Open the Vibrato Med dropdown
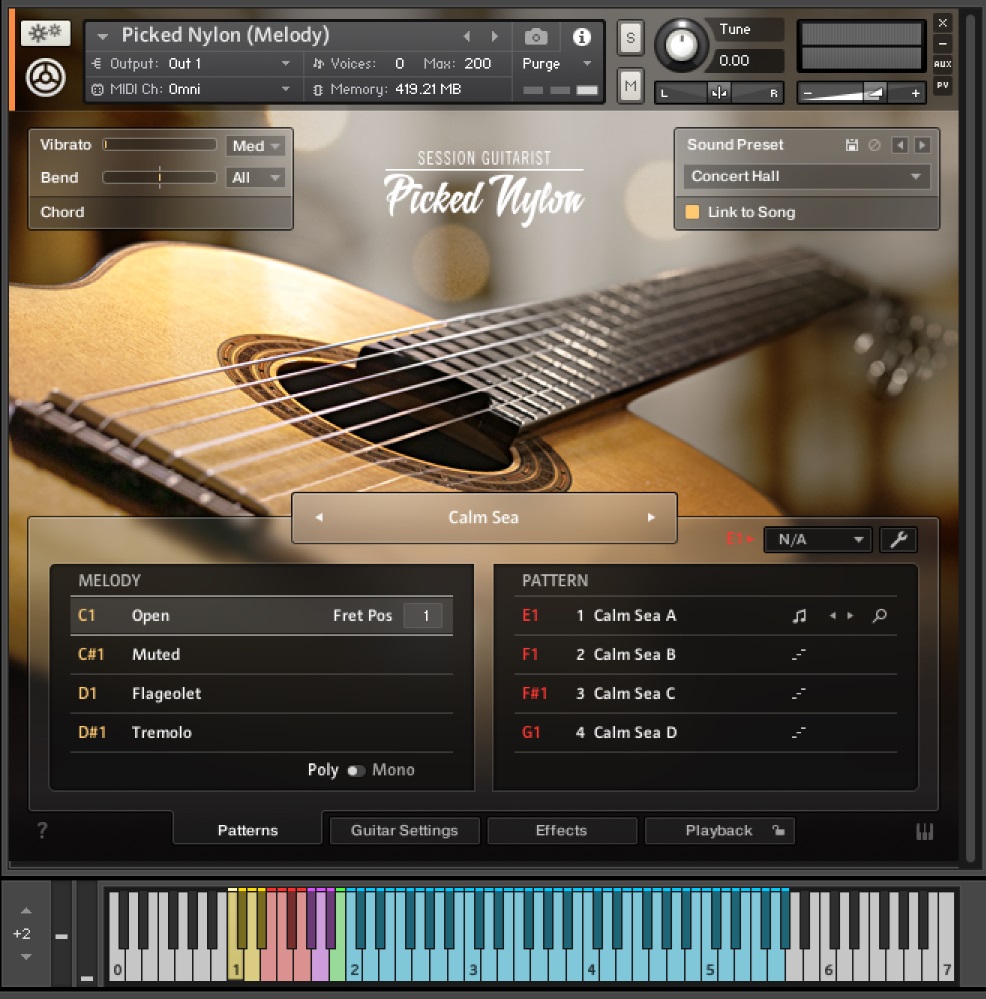The width and height of the screenshot is (986, 999). click(255, 146)
